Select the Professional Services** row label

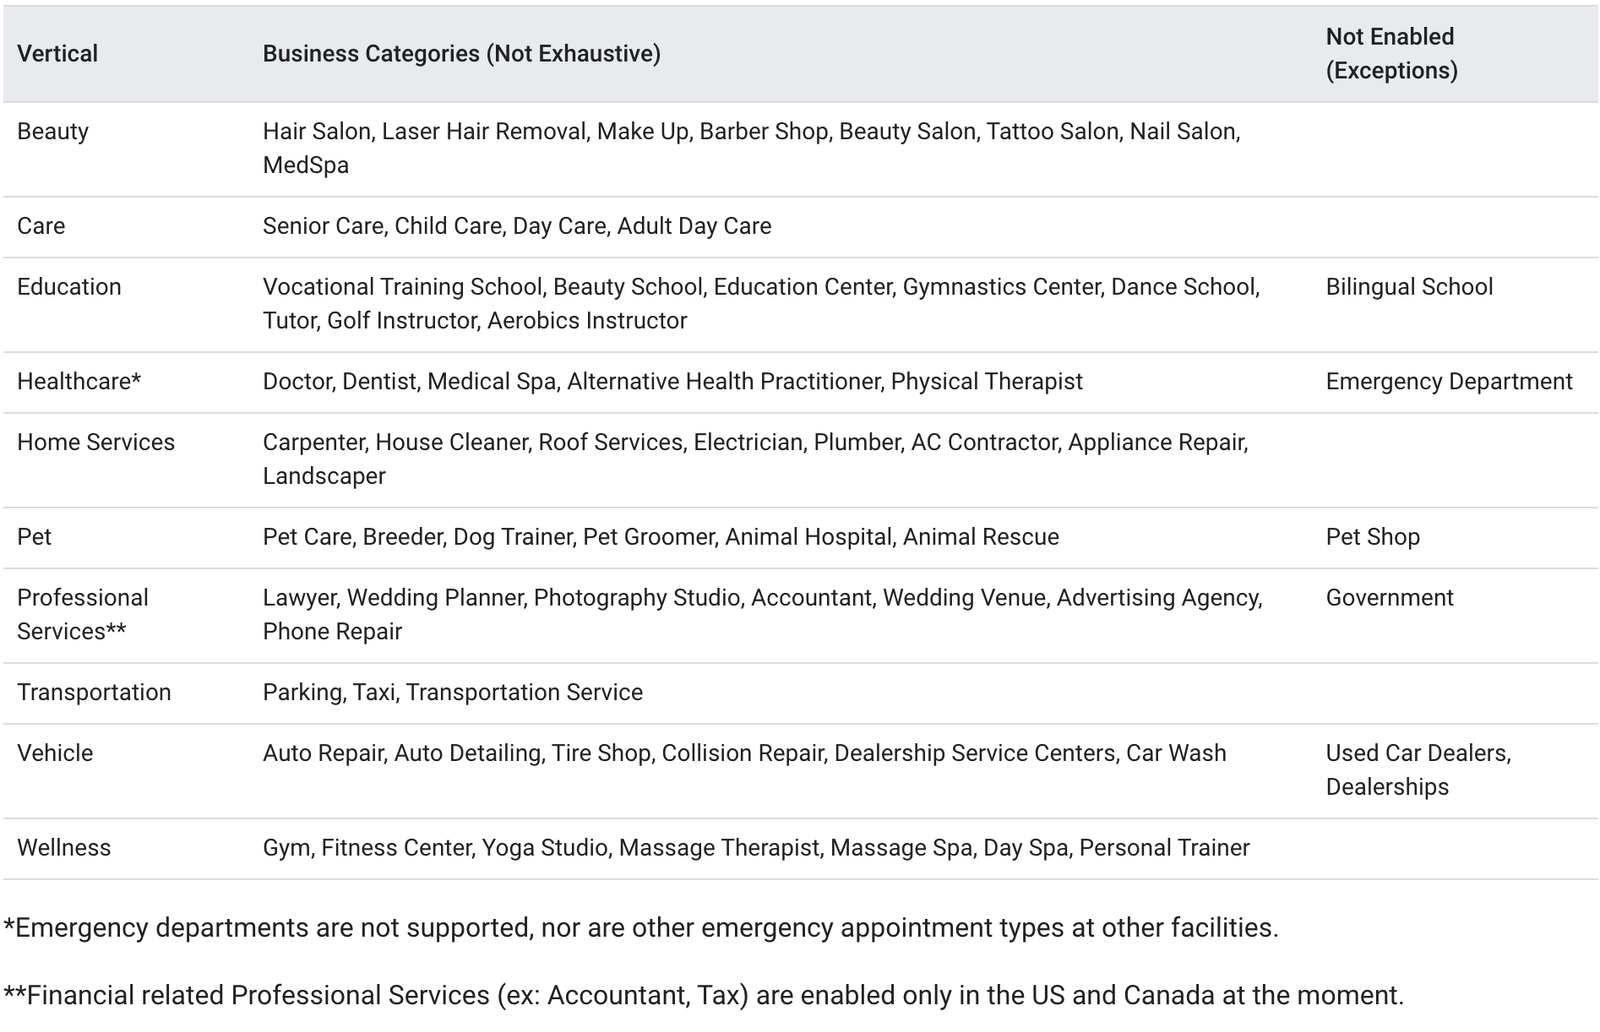coord(82,615)
